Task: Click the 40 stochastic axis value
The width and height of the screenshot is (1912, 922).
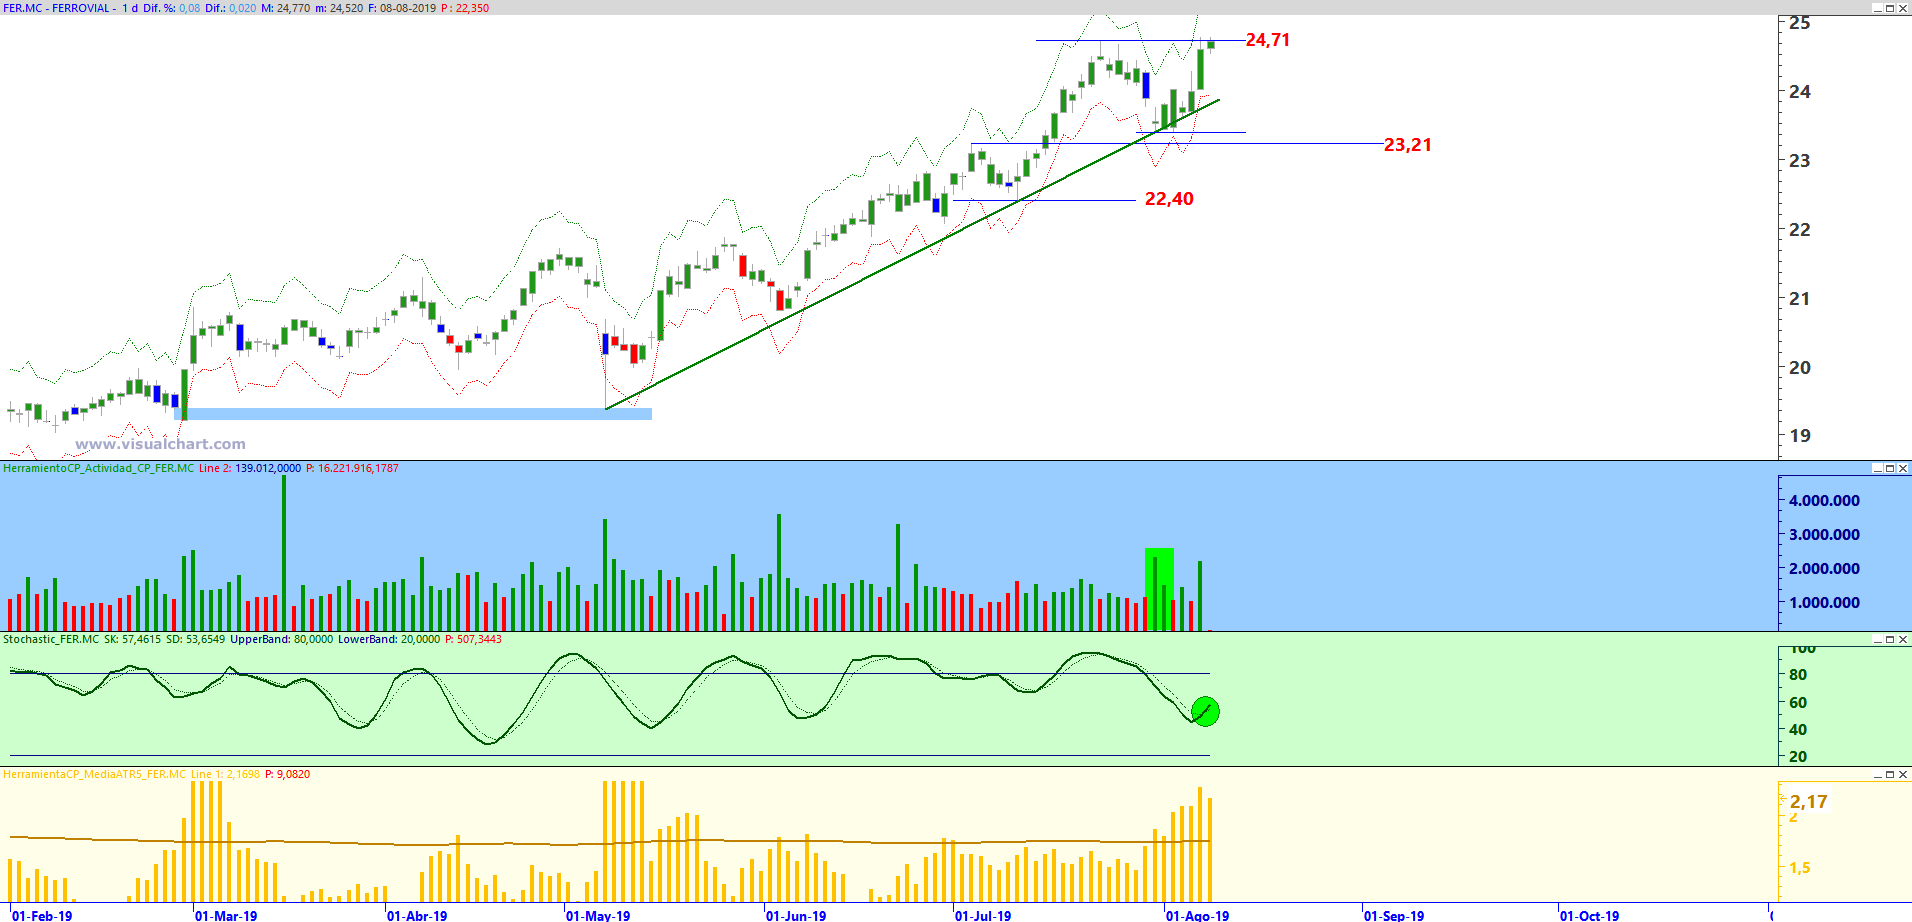Action: [x=1798, y=730]
